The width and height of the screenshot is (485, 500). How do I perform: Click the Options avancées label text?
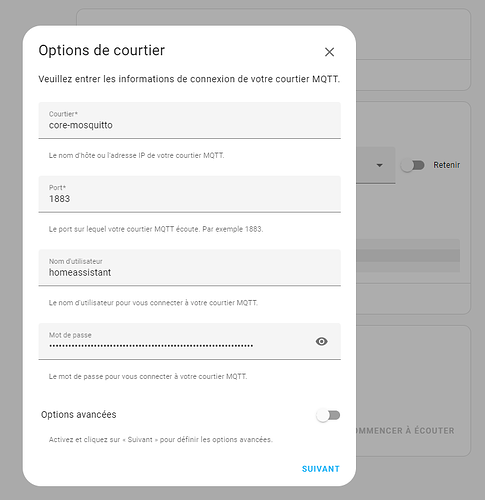79,415
